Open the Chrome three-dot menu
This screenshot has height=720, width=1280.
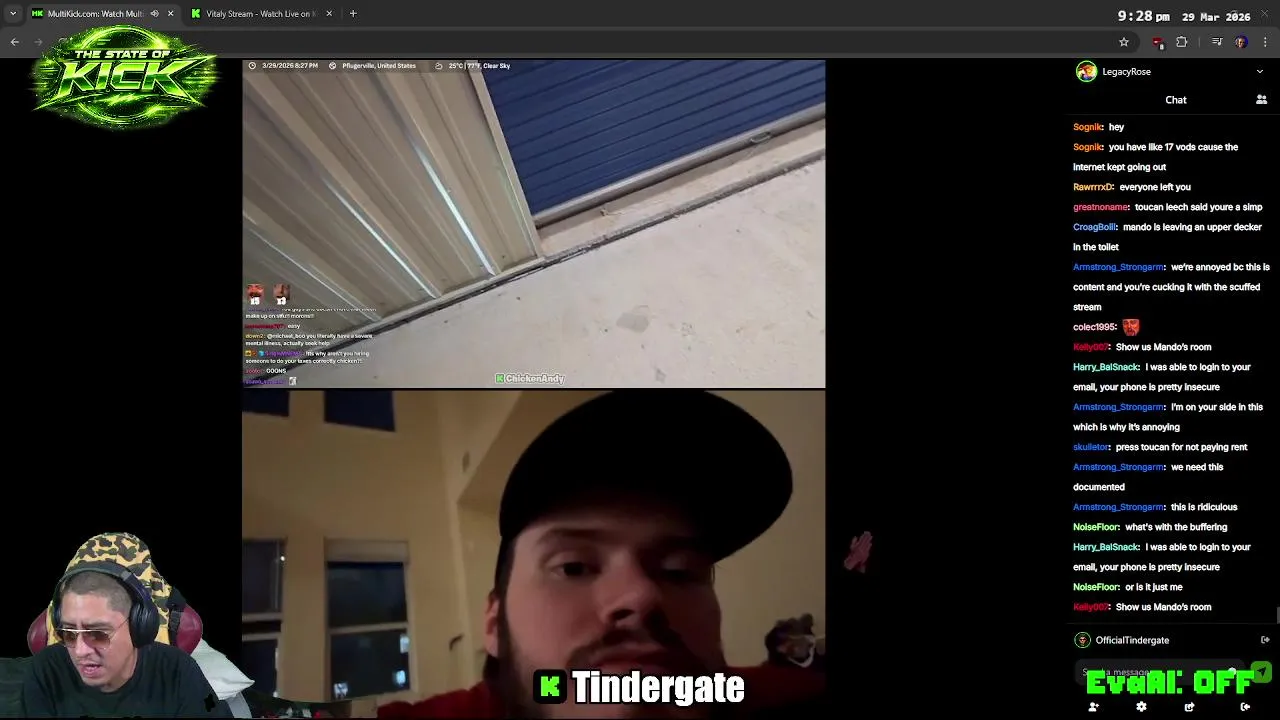[1265, 42]
